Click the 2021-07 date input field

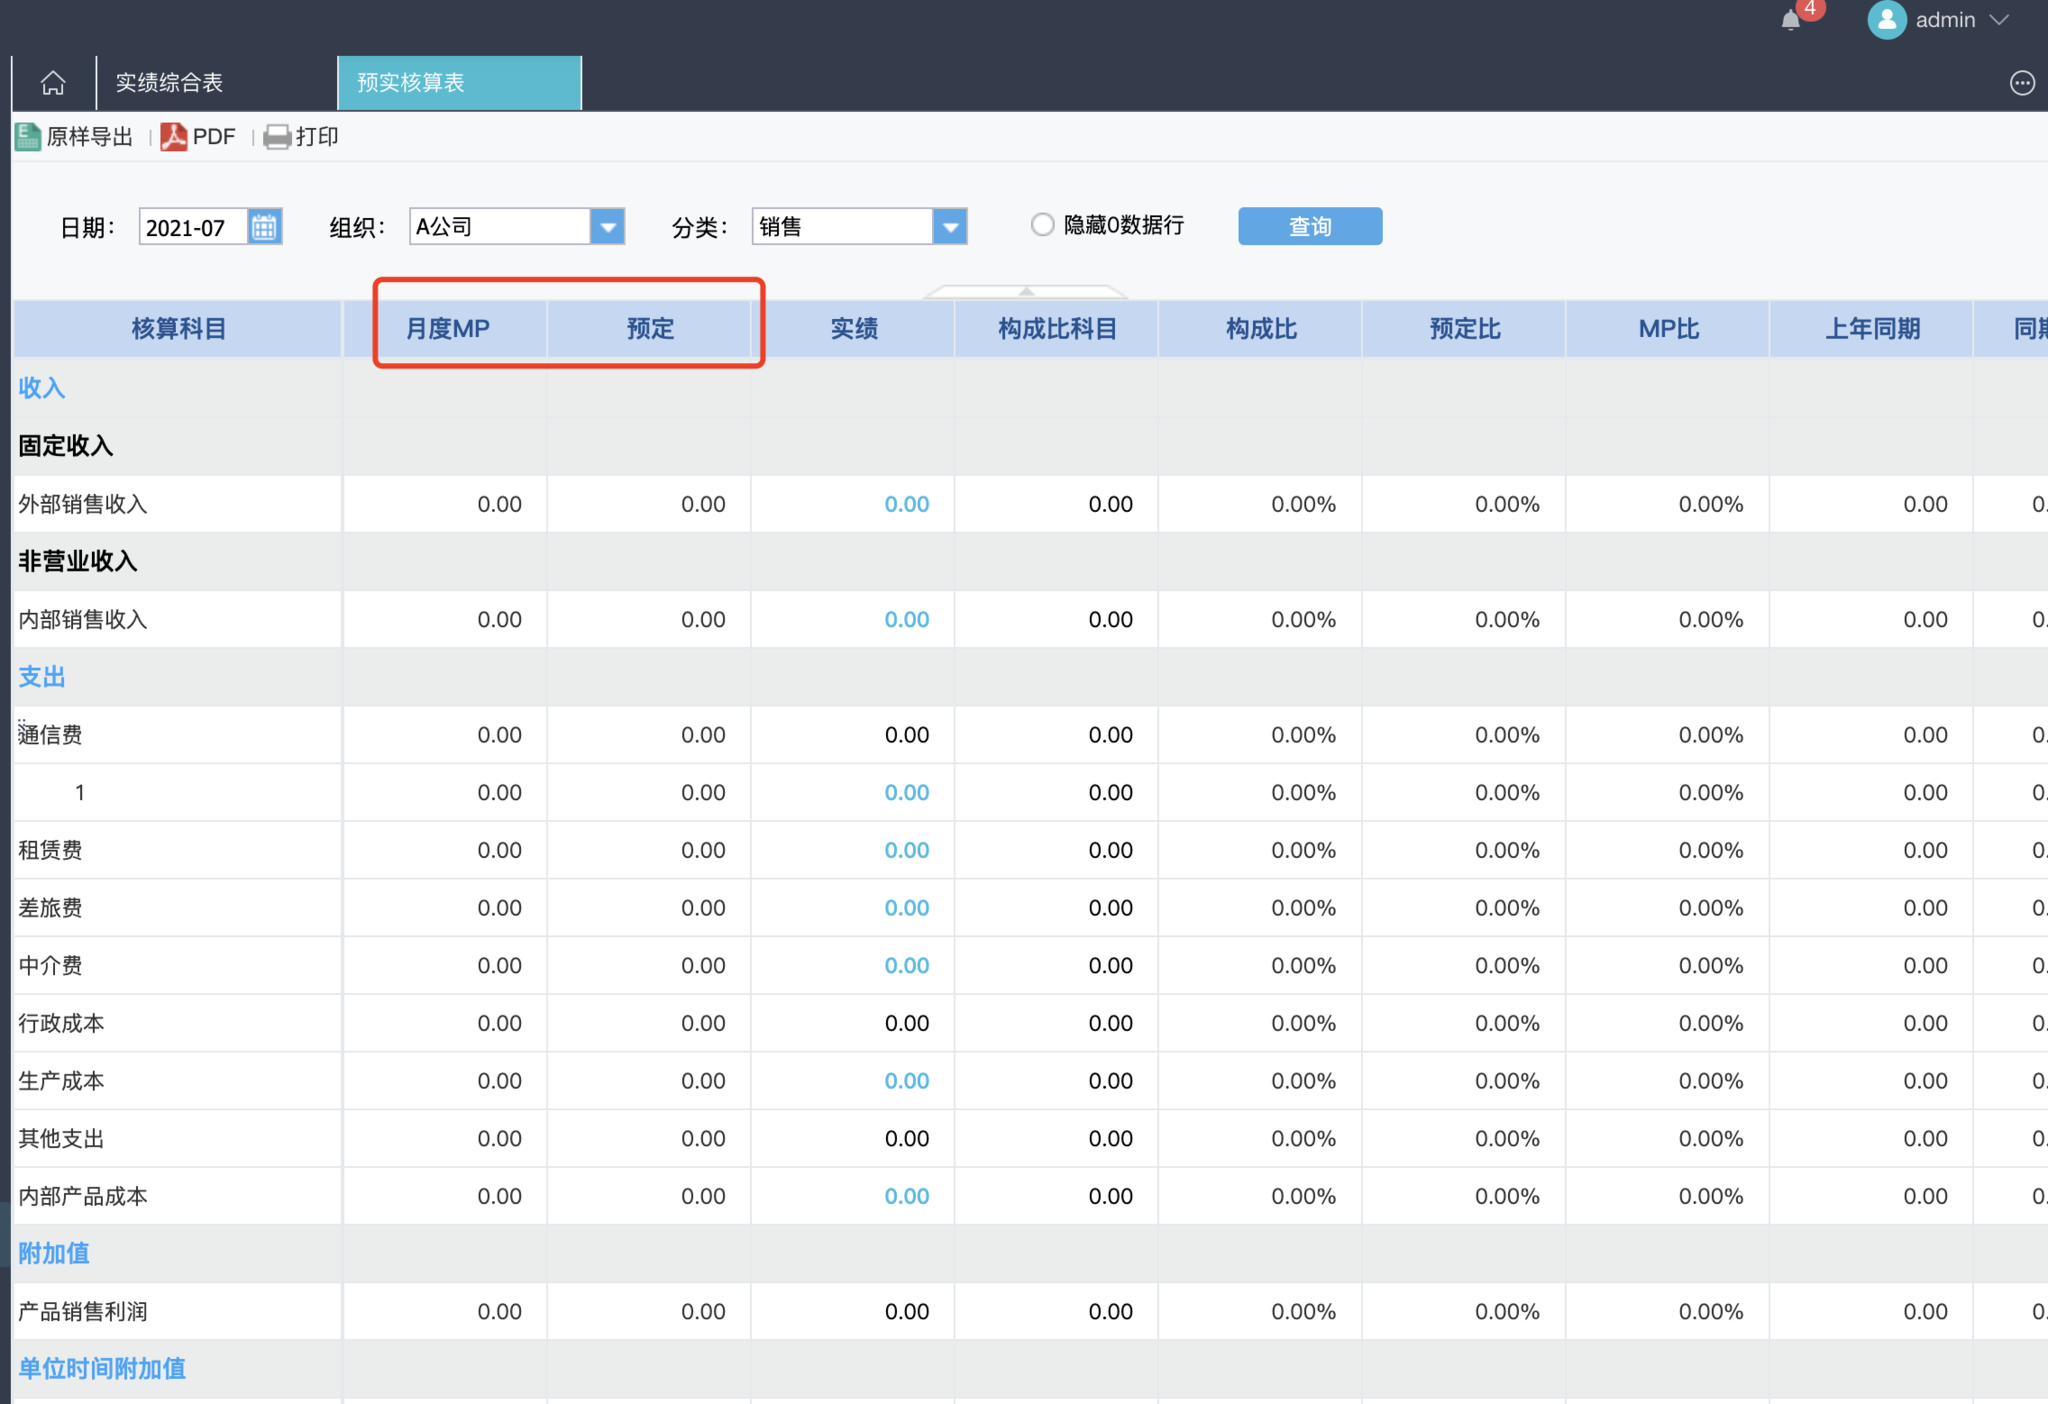click(x=192, y=227)
